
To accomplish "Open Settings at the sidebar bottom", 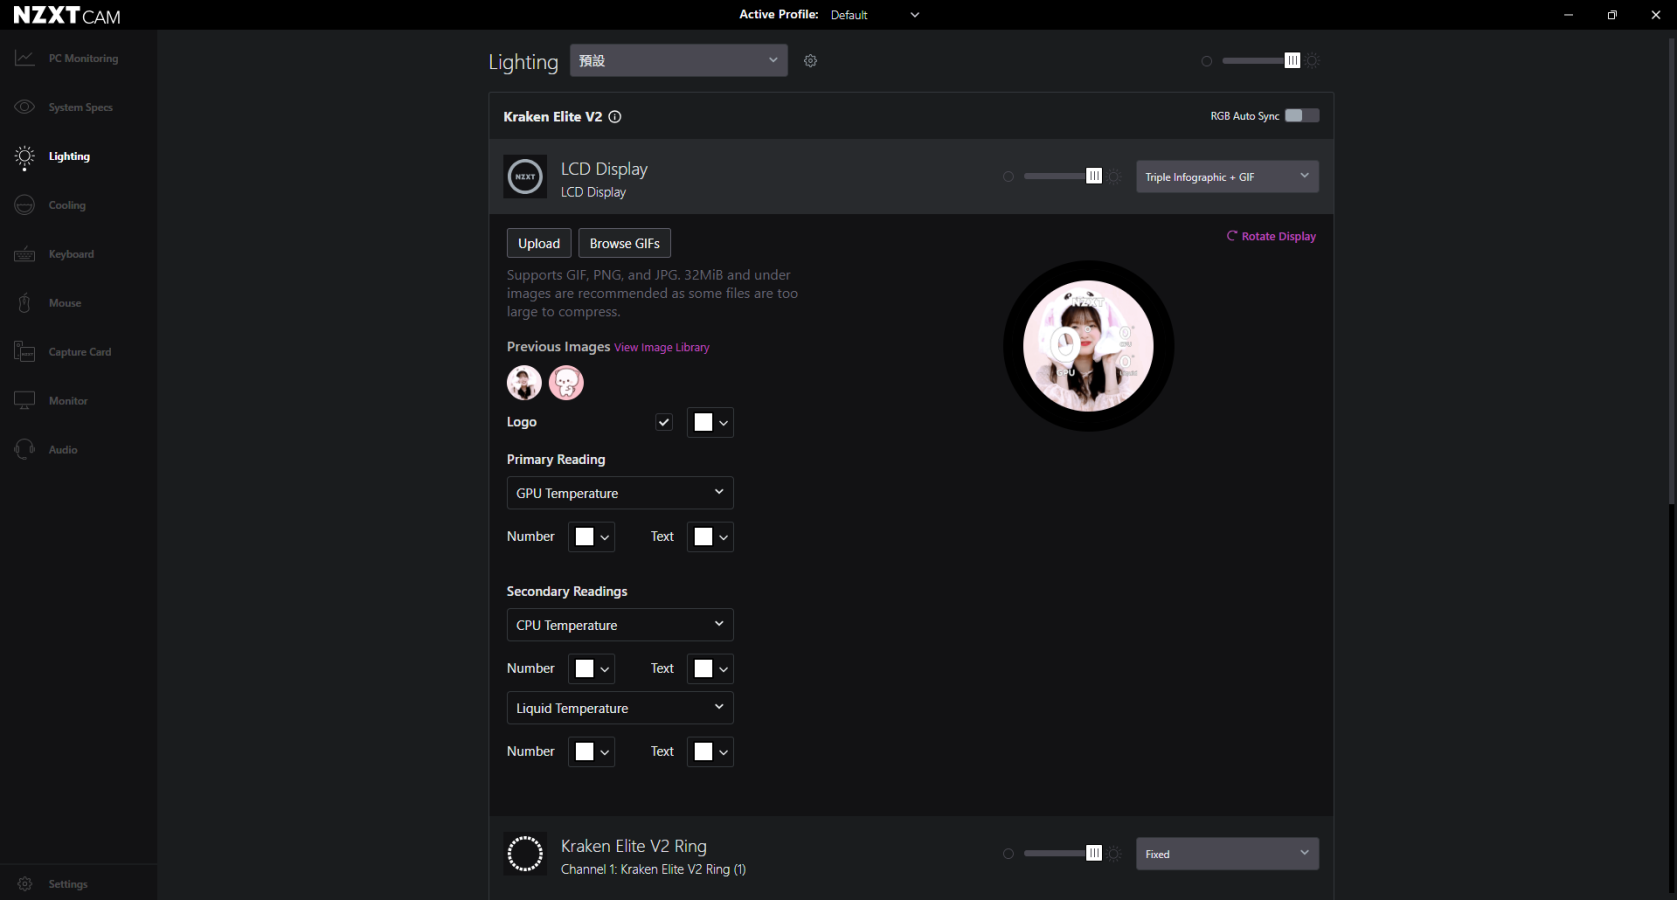I will [67, 884].
